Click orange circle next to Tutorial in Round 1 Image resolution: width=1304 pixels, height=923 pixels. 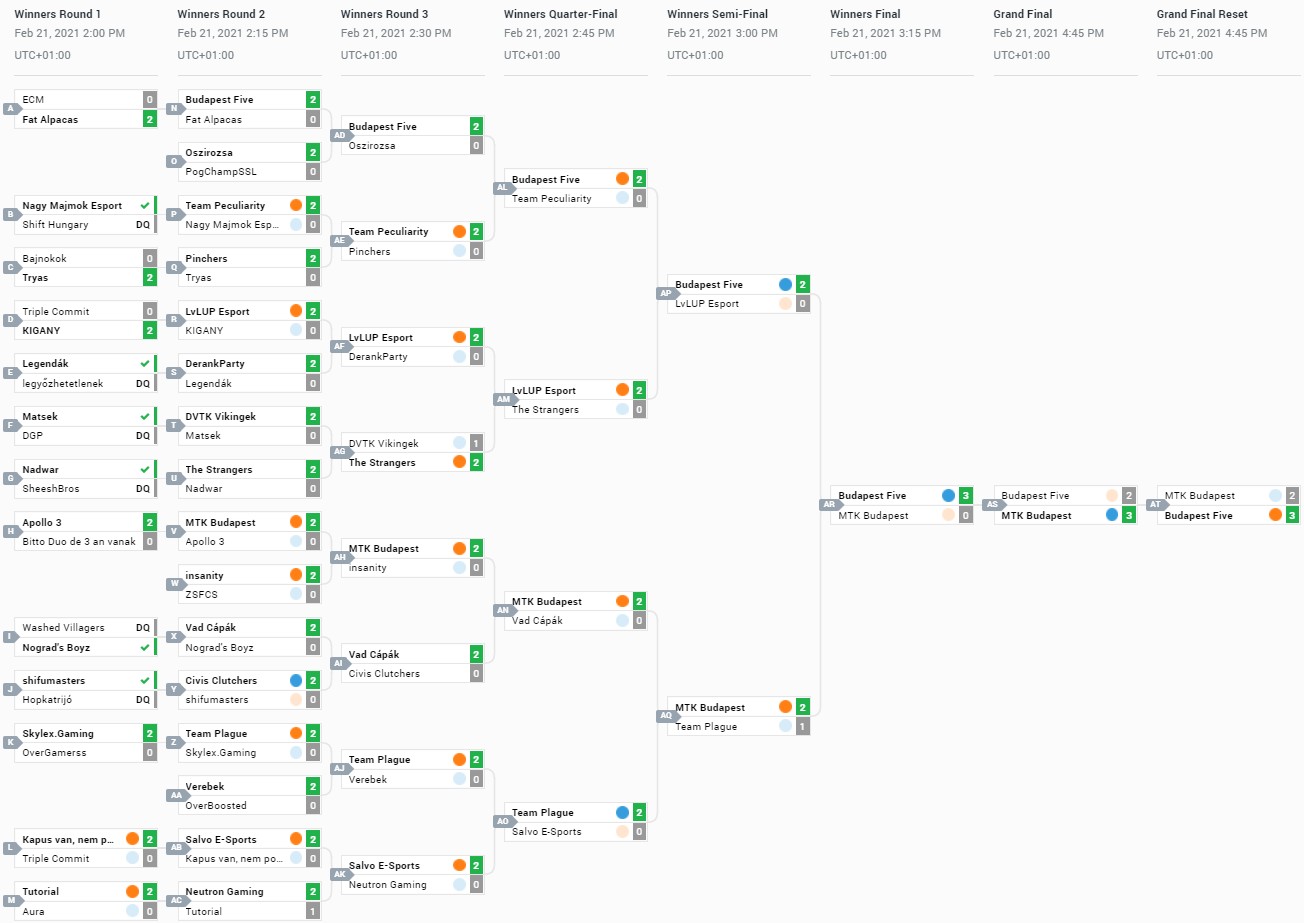tap(132, 891)
